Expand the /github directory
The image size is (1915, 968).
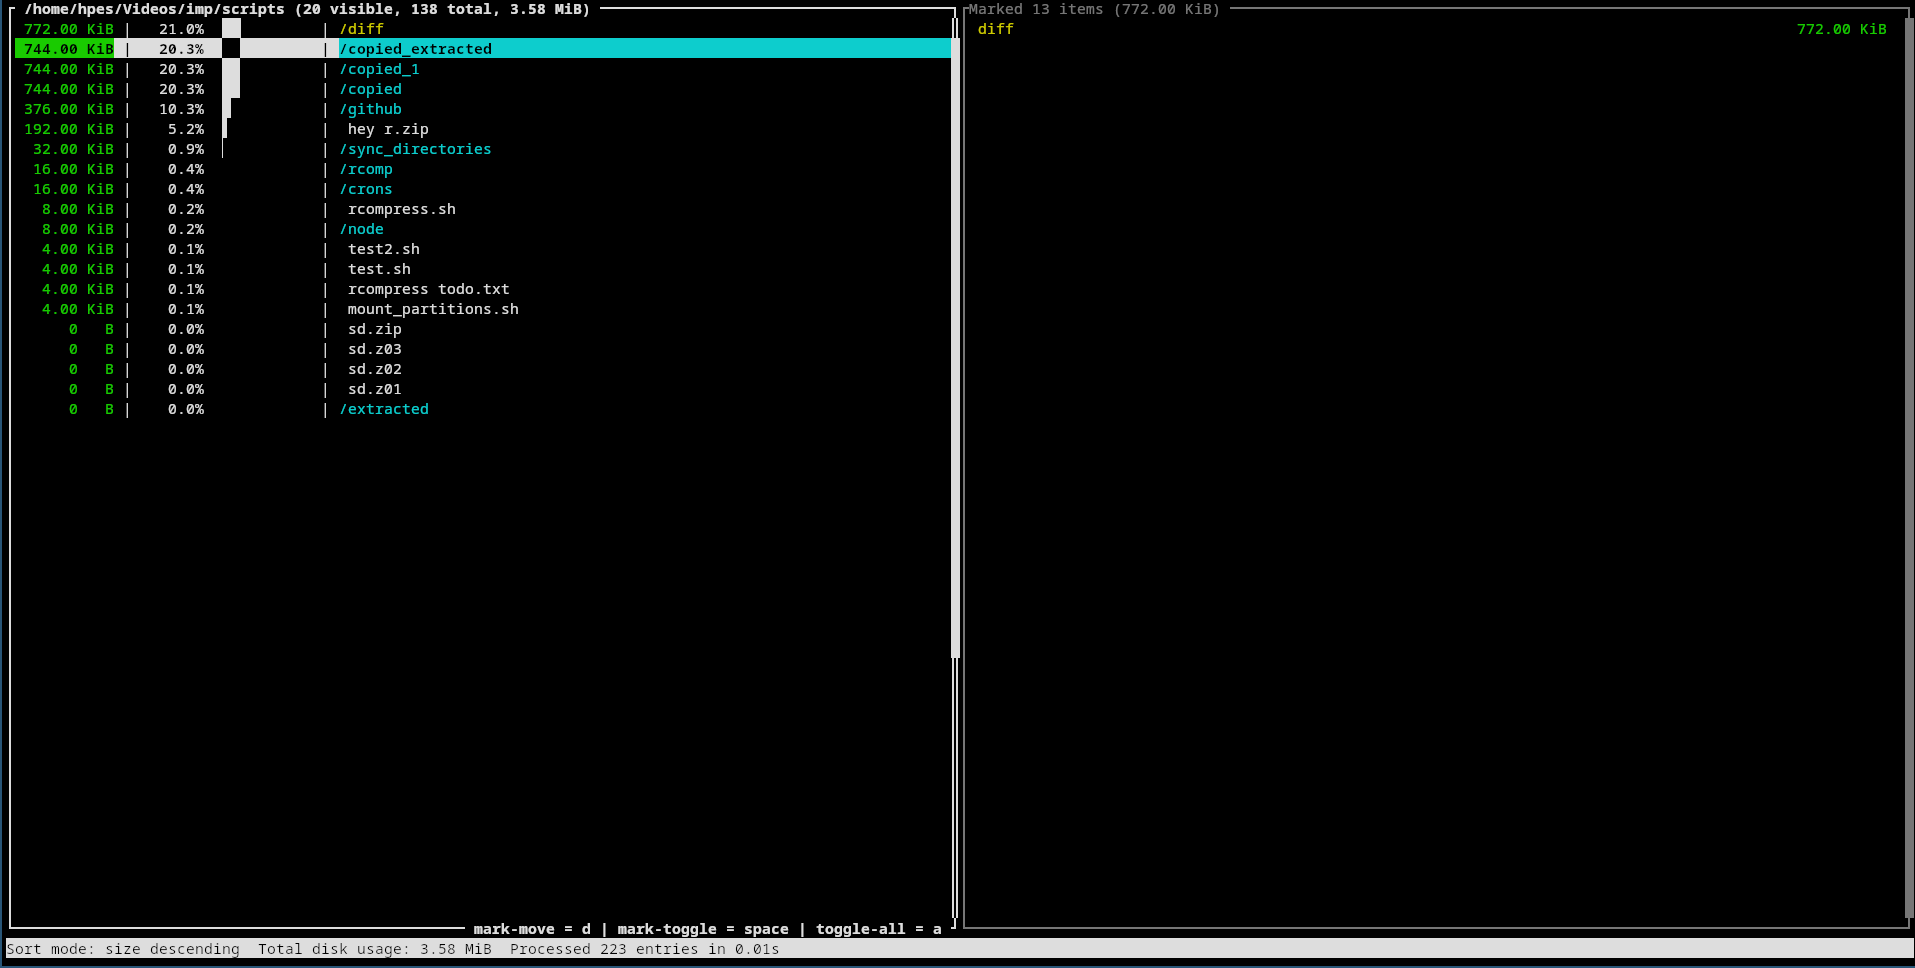pos(370,109)
